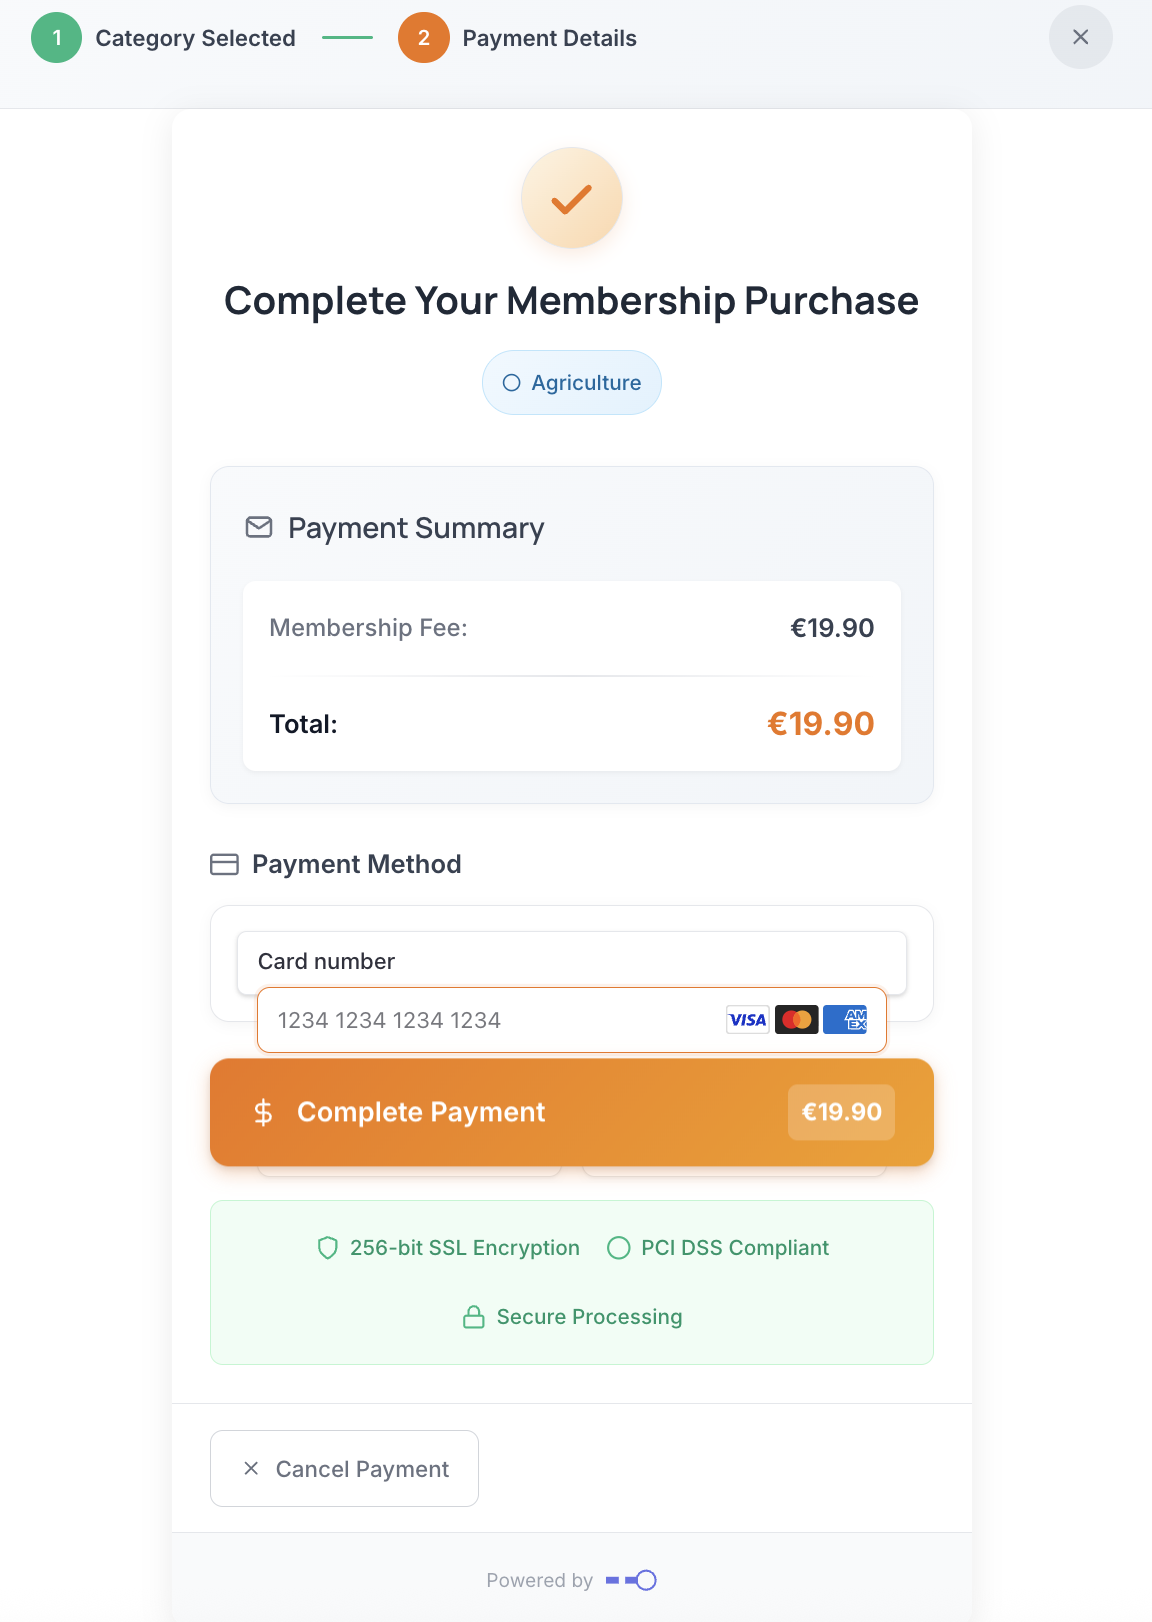This screenshot has width=1152, height=1622.
Task: Click the credit card icon beside Payment Method
Action: click(224, 864)
